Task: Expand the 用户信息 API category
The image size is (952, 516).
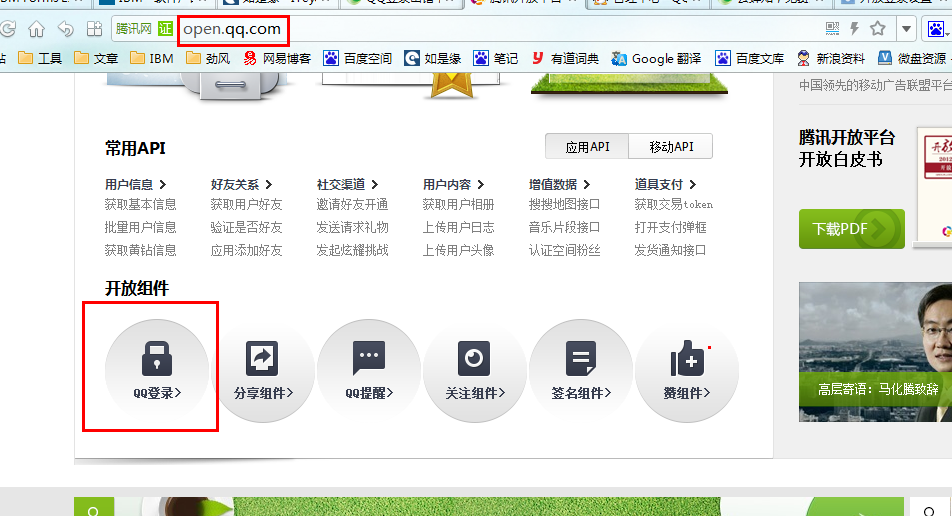Action: click(135, 184)
